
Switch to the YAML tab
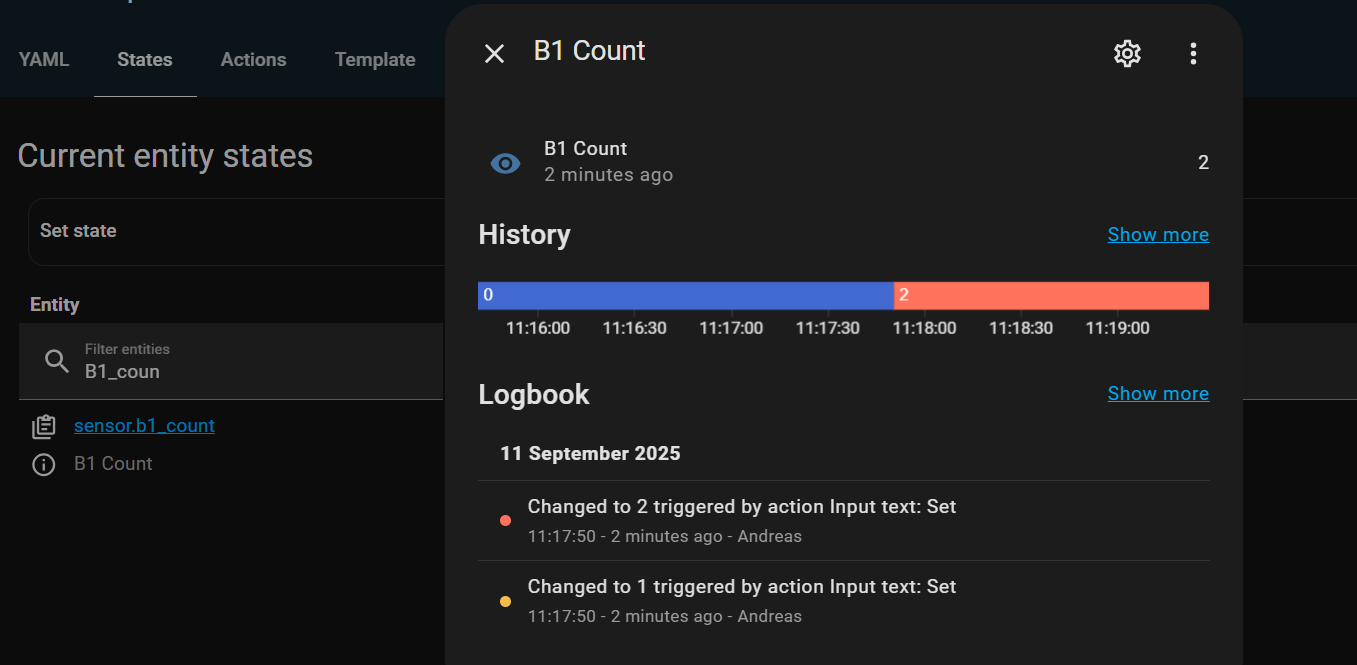[44, 60]
